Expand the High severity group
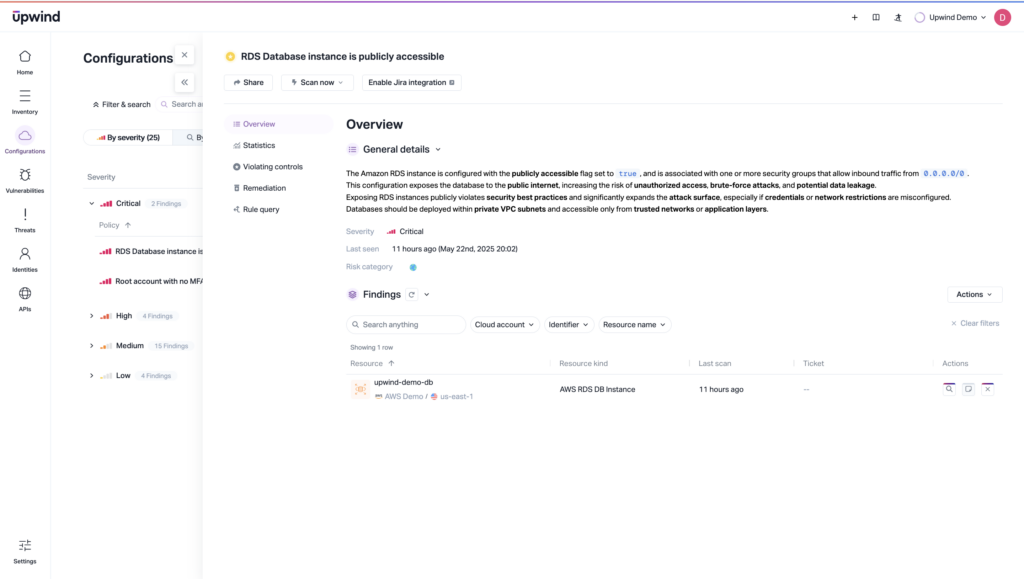Image resolution: width=1024 pixels, height=579 pixels. 91,316
